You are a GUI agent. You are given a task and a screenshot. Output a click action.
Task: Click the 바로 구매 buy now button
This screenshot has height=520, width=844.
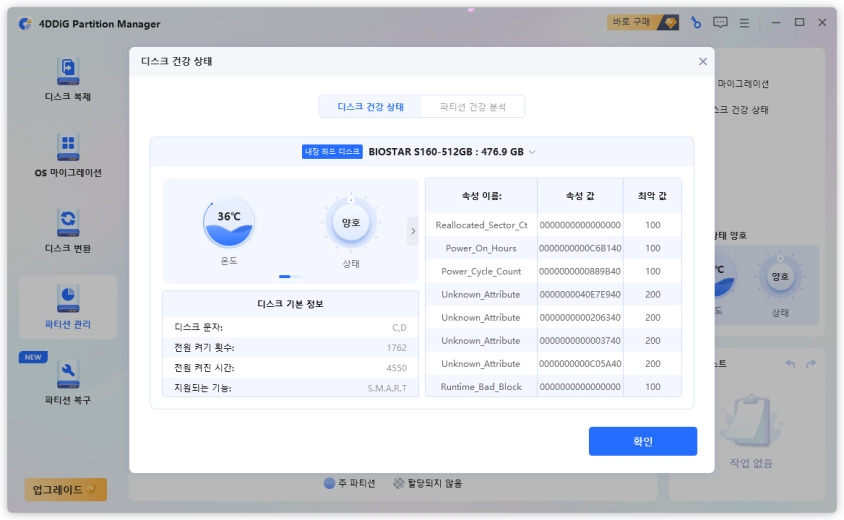643,22
